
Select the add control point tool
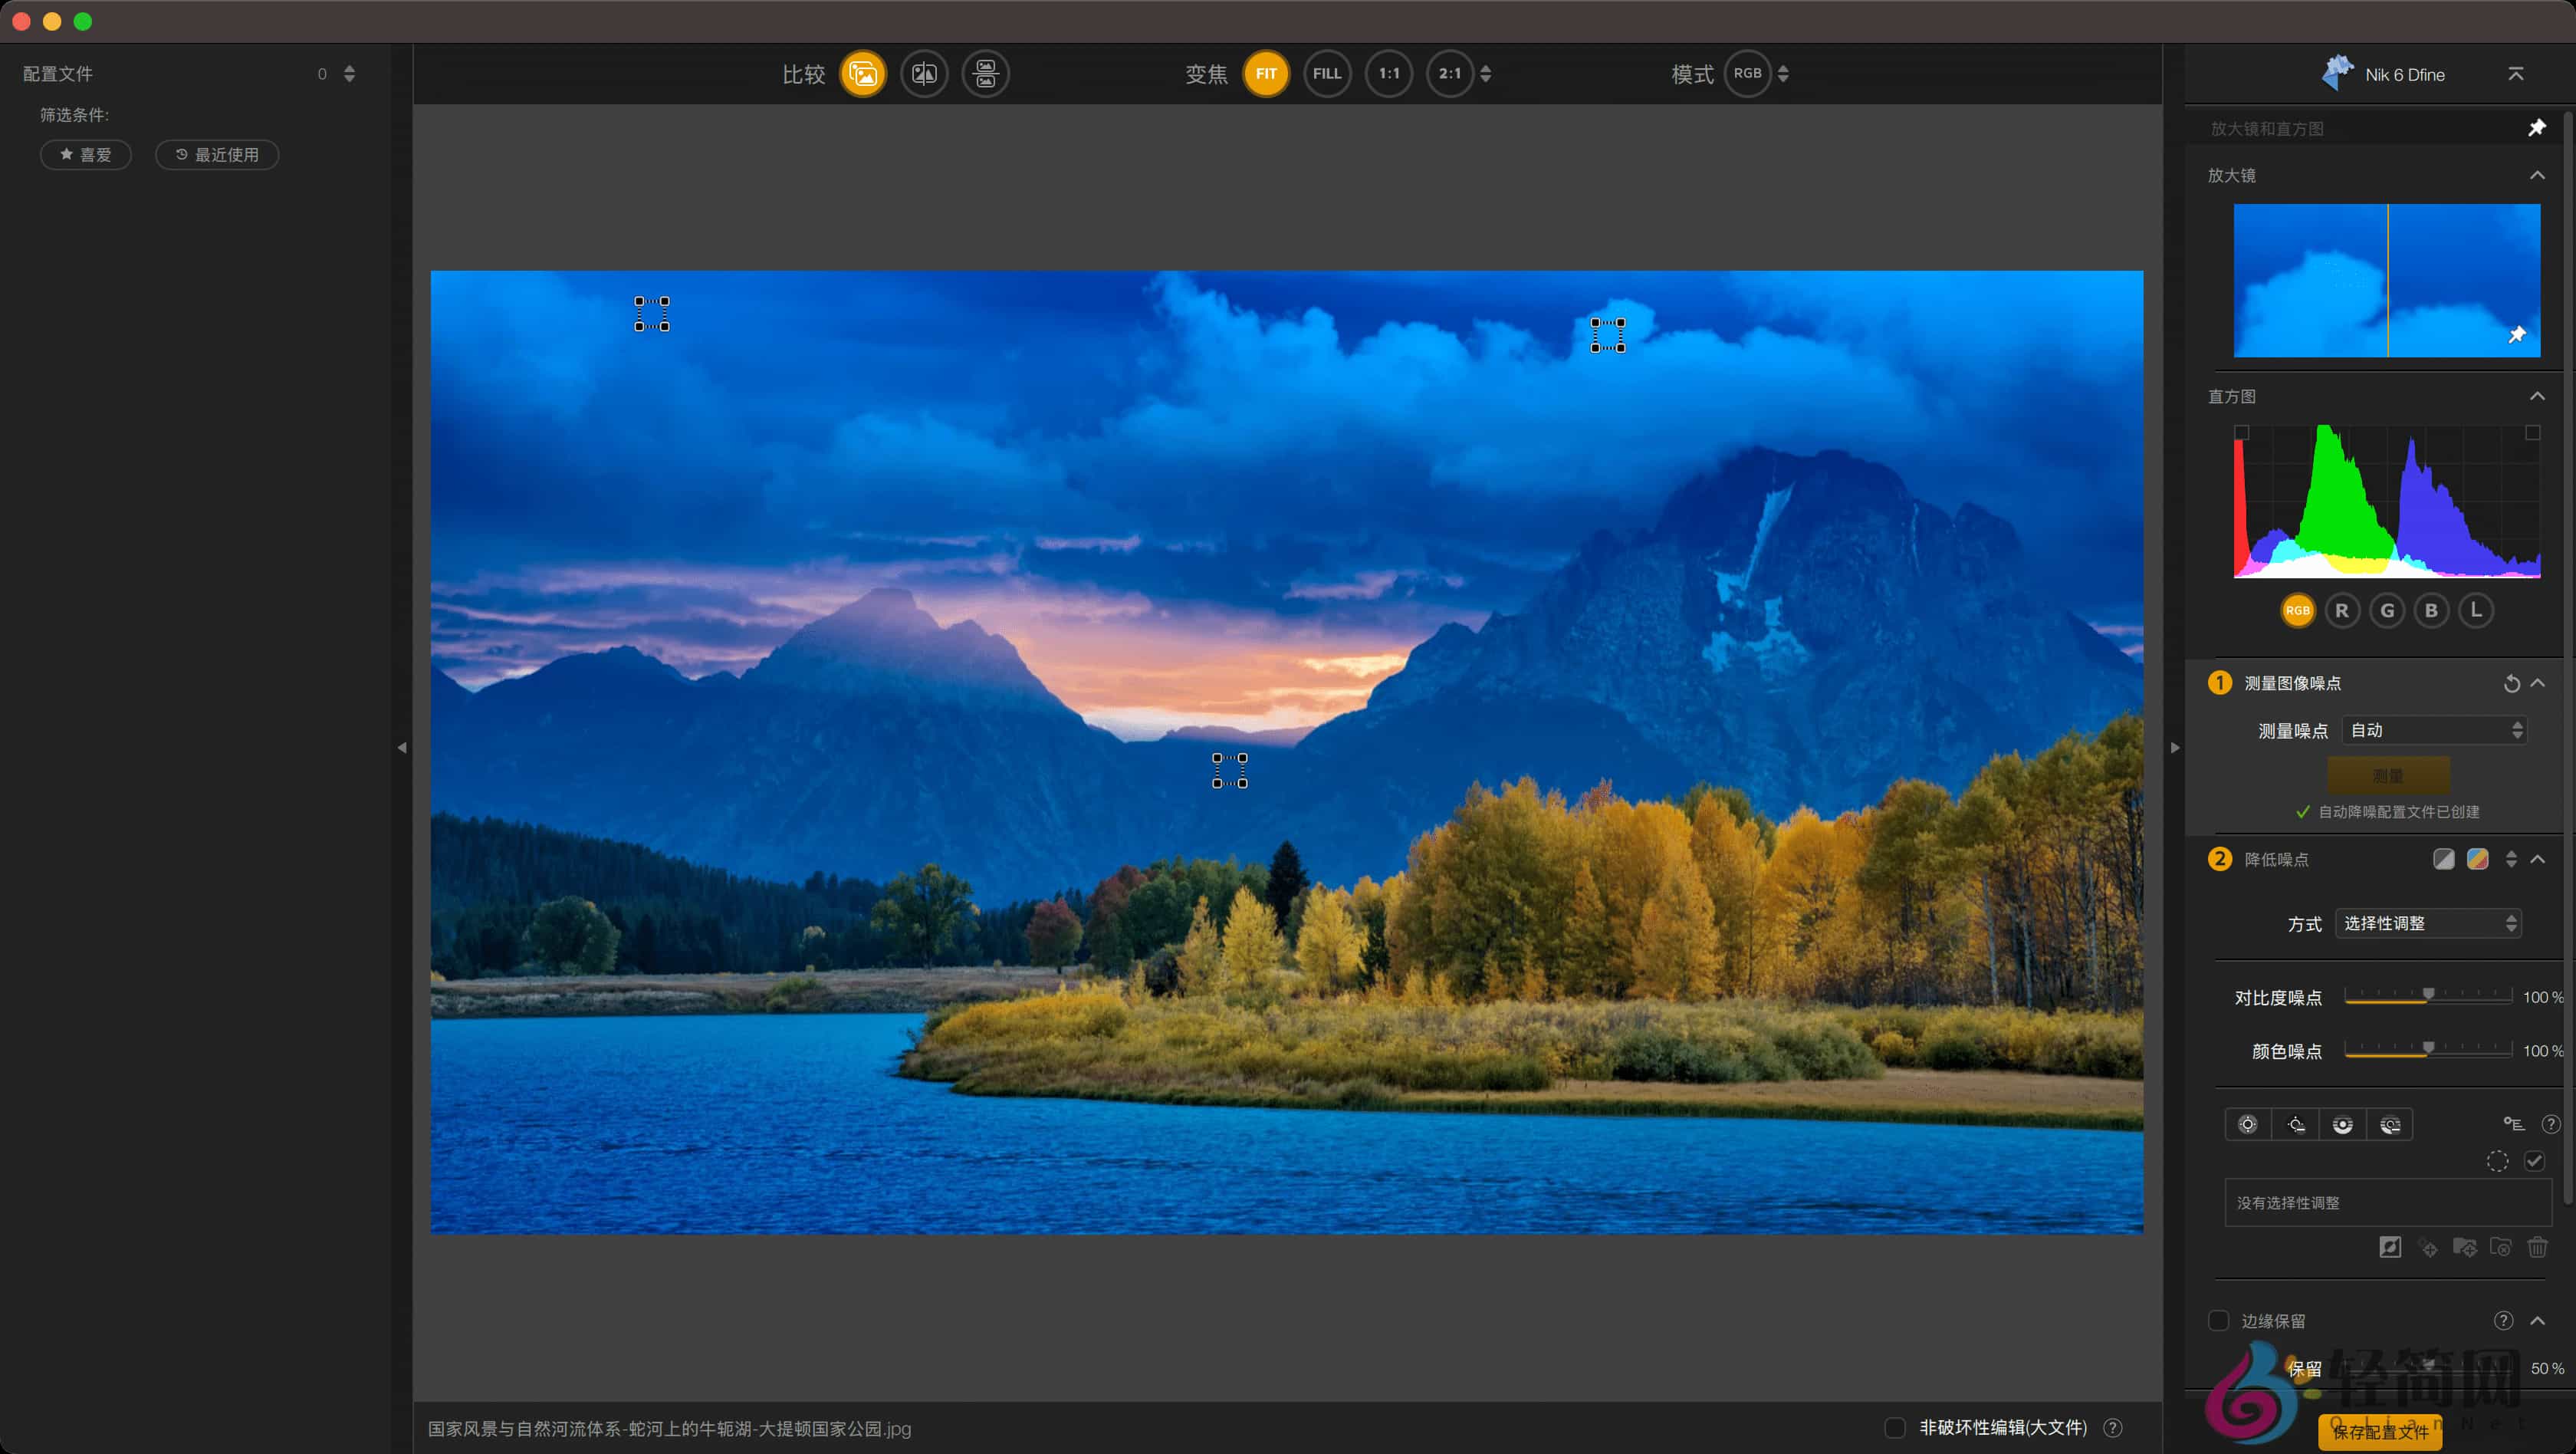(2248, 1124)
